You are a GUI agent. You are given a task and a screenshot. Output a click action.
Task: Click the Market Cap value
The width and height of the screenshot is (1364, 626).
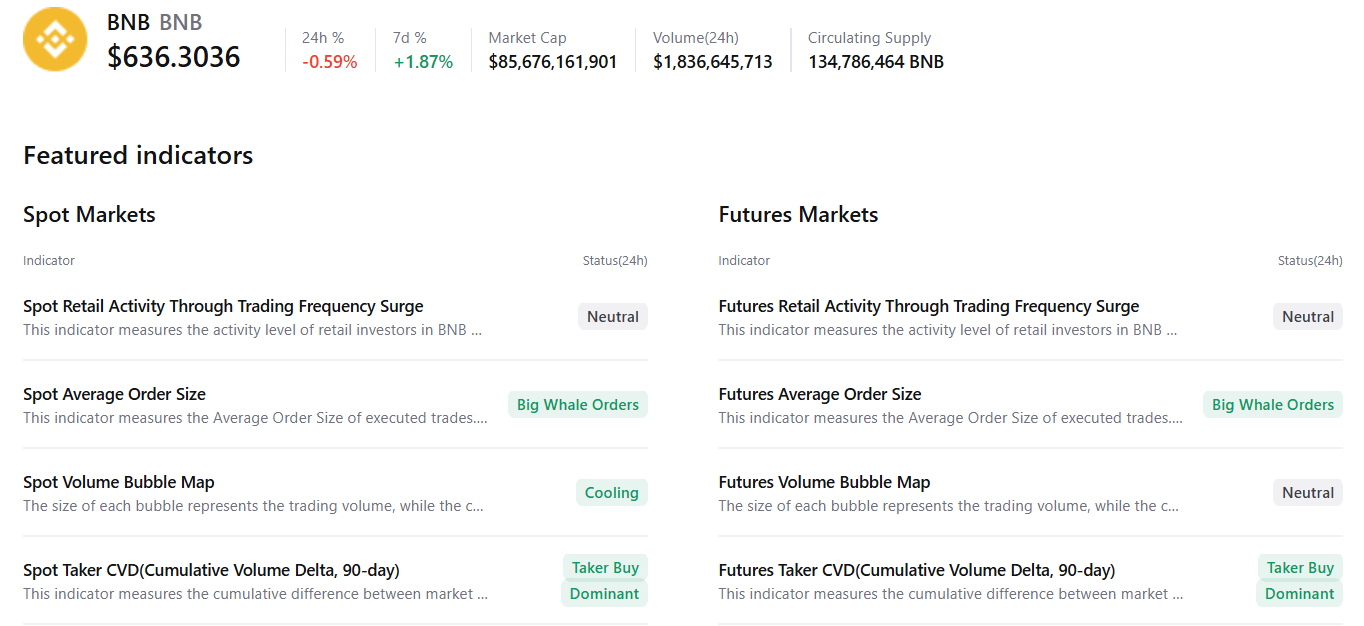click(552, 62)
